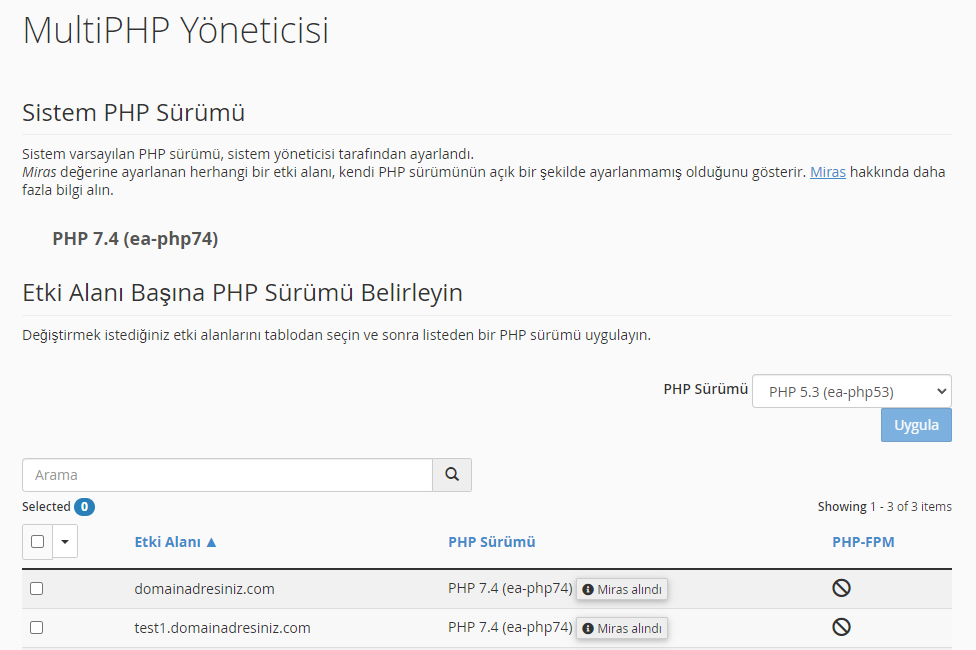
Task: Open the Miras link in the description
Action: [827, 171]
